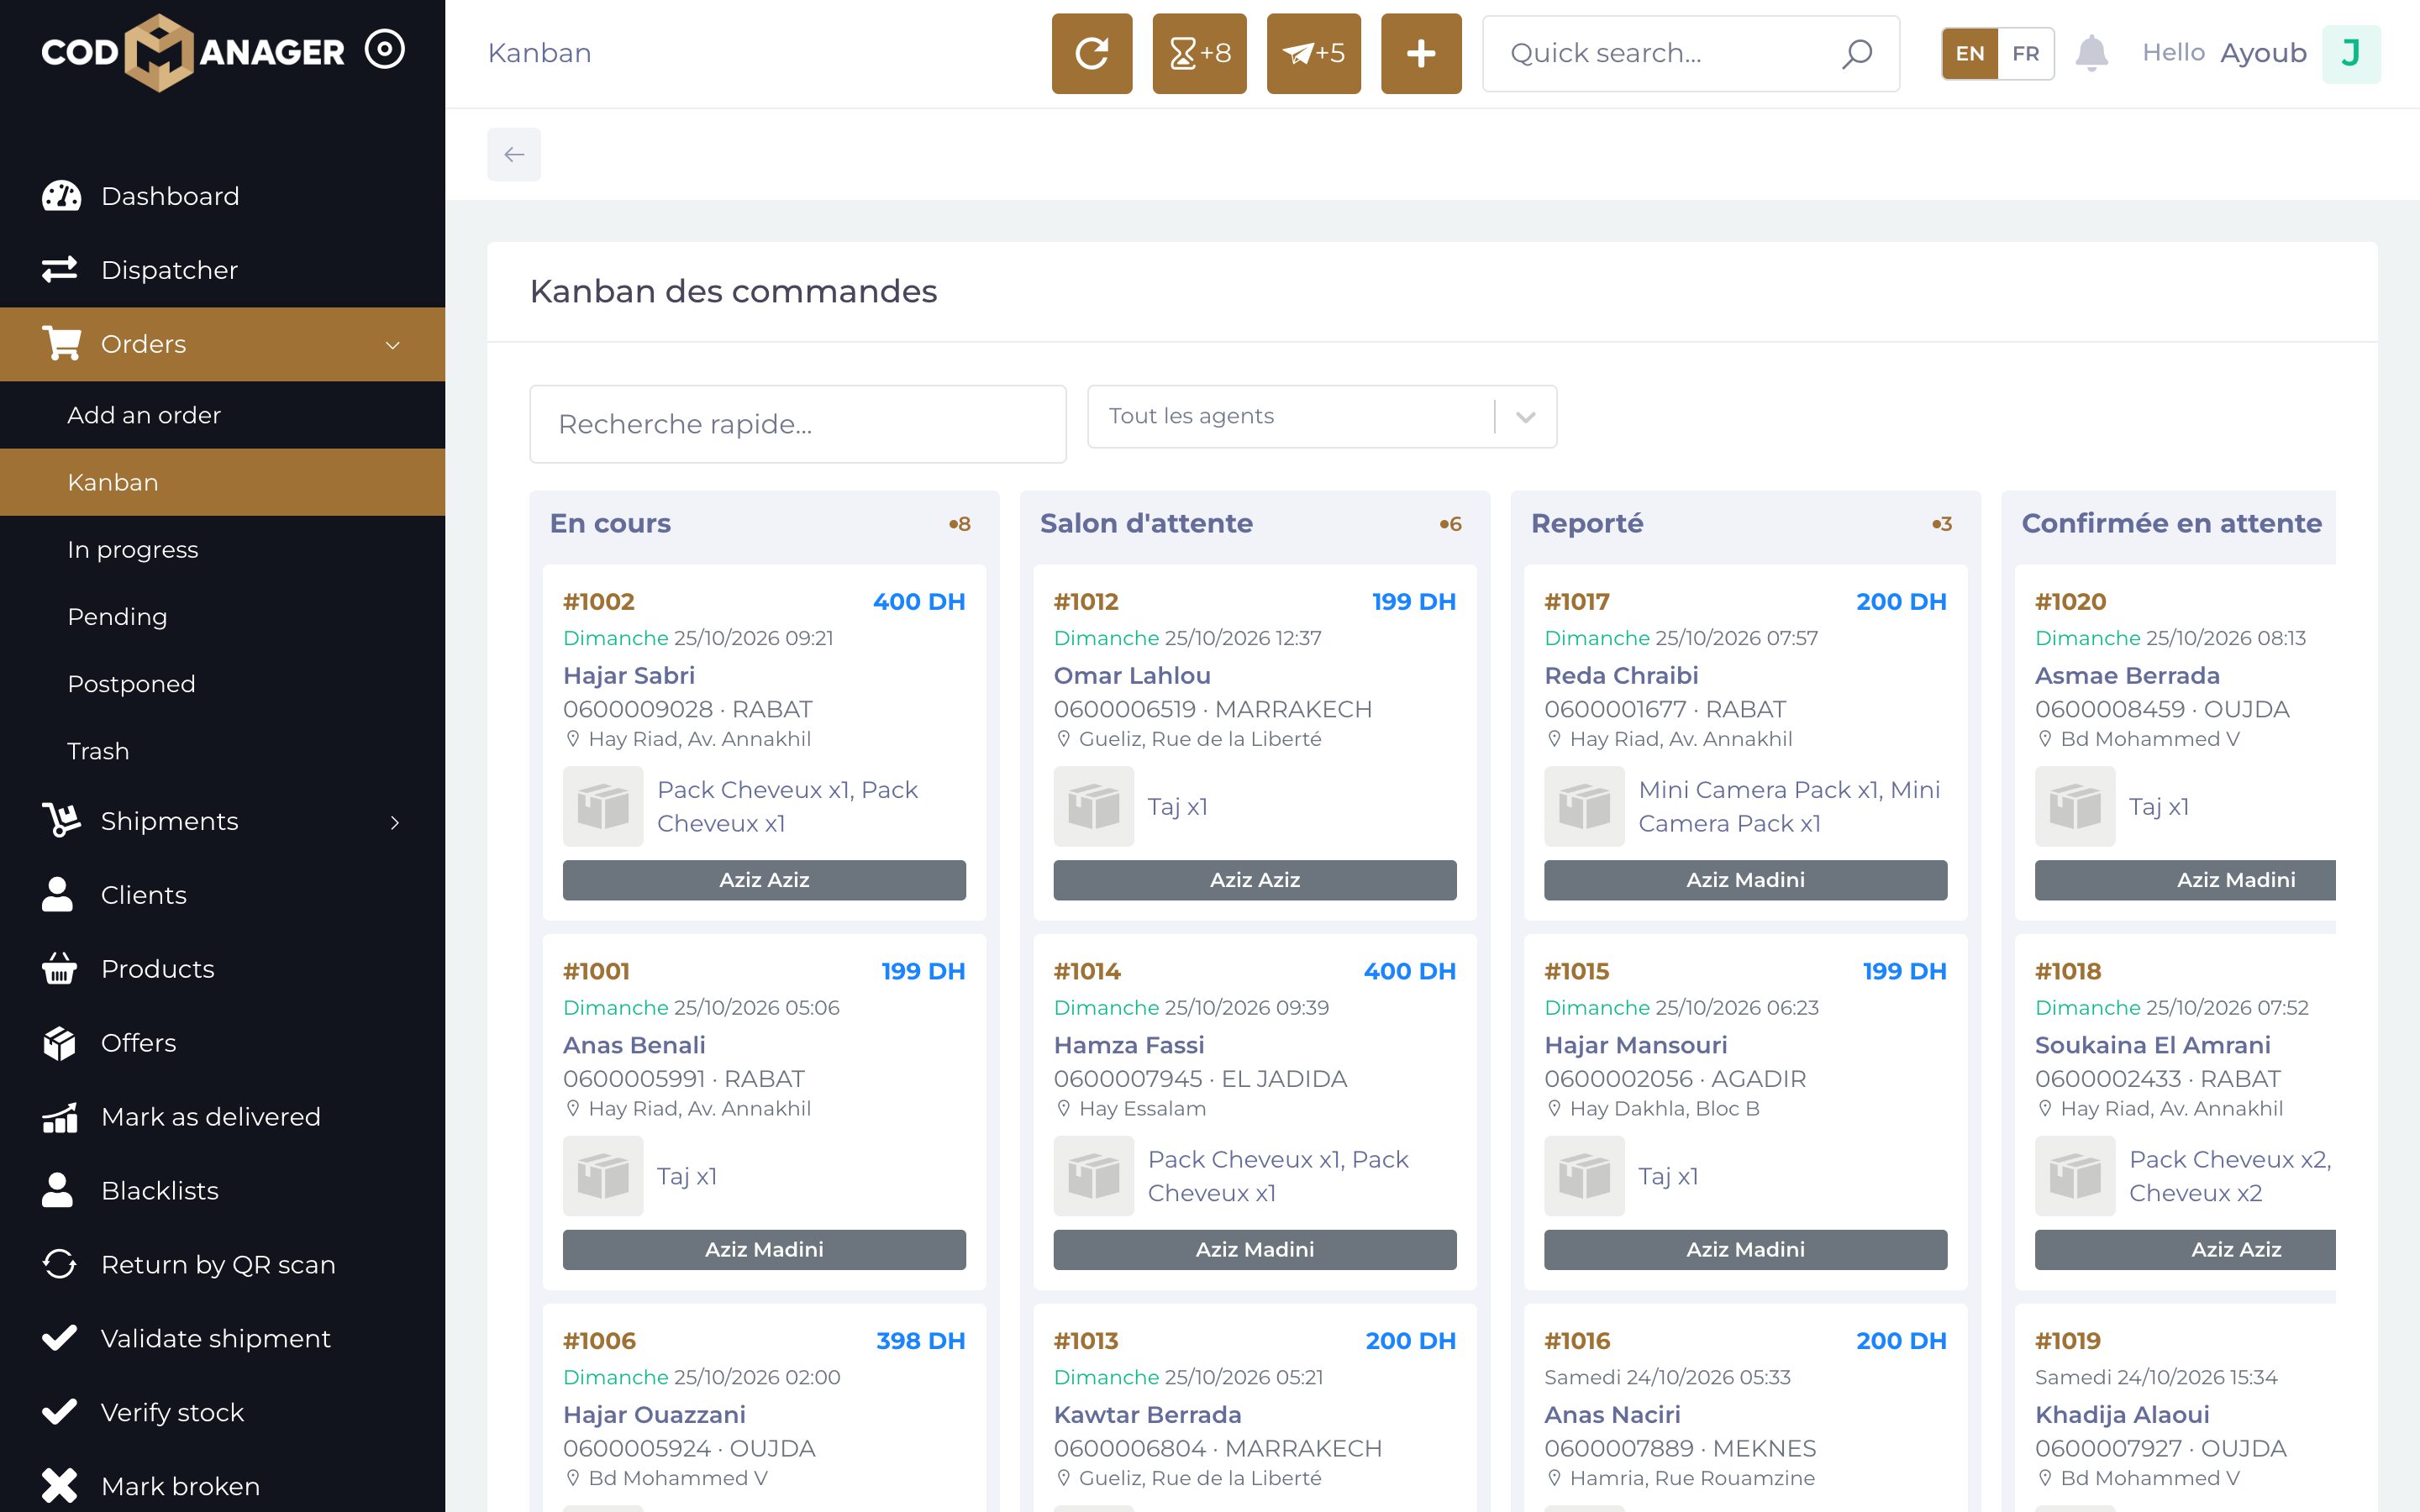Image resolution: width=2420 pixels, height=1512 pixels.
Task: Open Products in the sidebar
Action: 222,969
